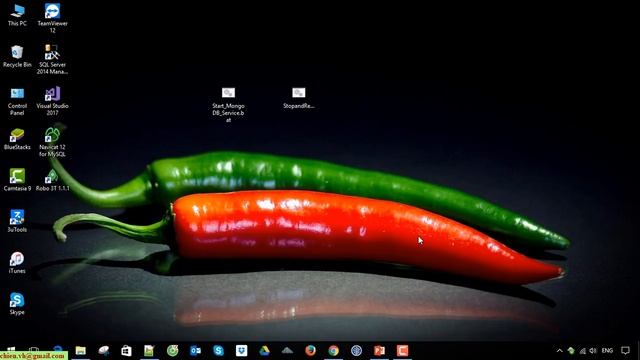The image size is (640, 360).
Task: Select the iTunes desktop shortcut
Action: [x=17, y=262]
